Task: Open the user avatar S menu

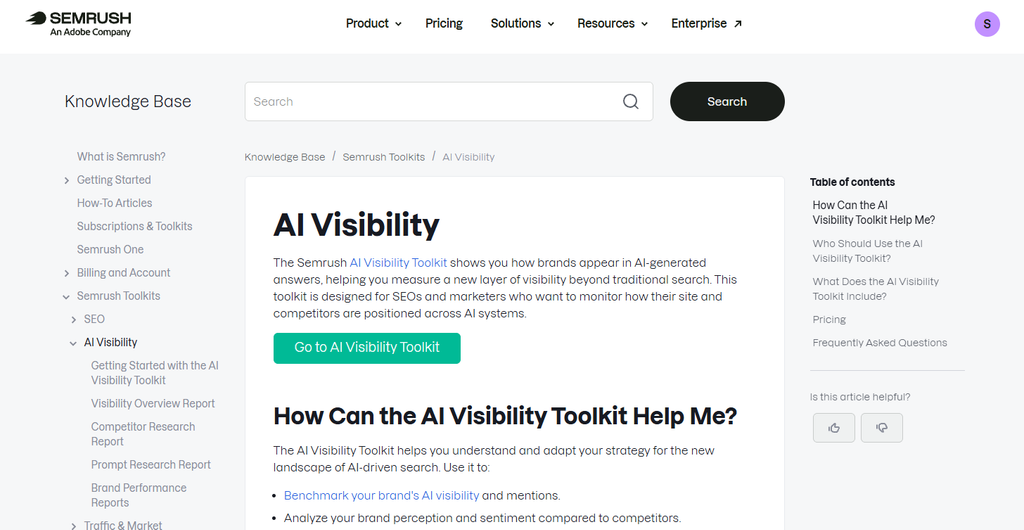Action: (987, 24)
